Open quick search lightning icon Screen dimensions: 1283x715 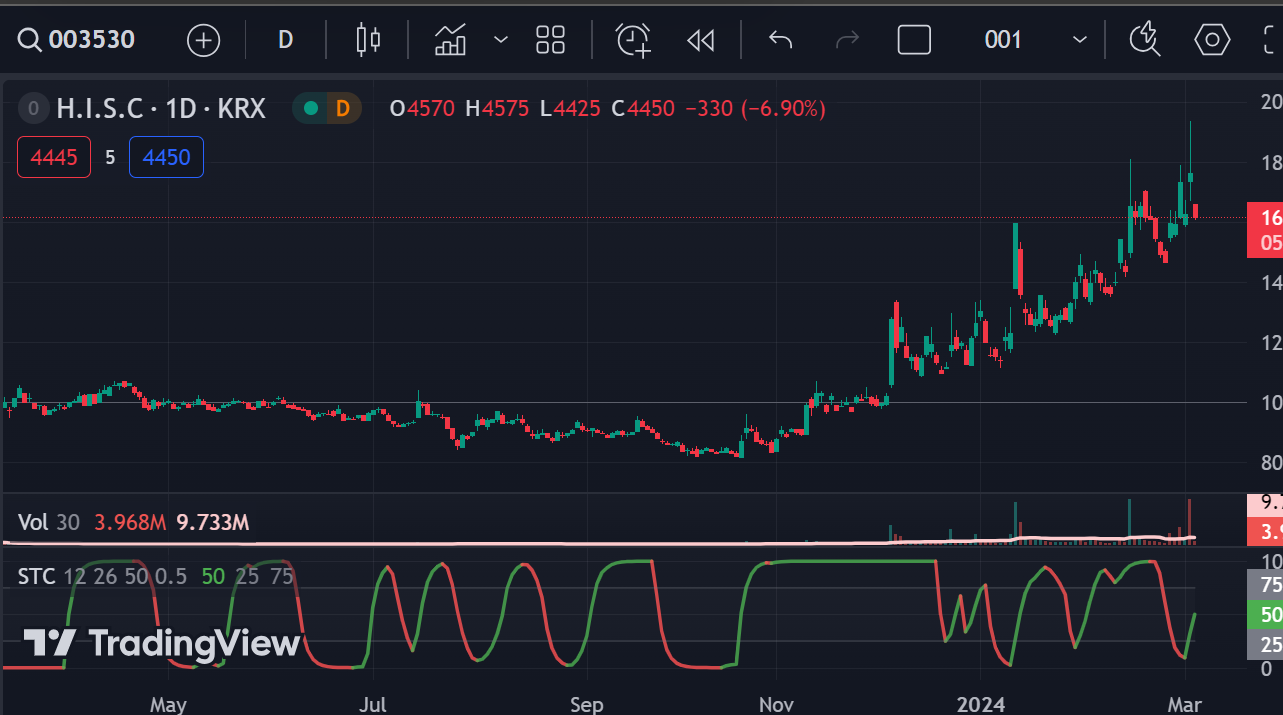(1144, 40)
